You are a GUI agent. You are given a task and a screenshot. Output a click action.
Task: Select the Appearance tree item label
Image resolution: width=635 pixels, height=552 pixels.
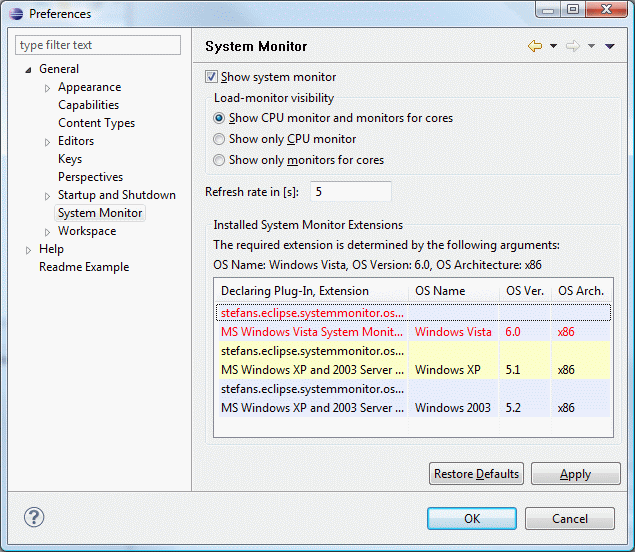tap(89, 87)
